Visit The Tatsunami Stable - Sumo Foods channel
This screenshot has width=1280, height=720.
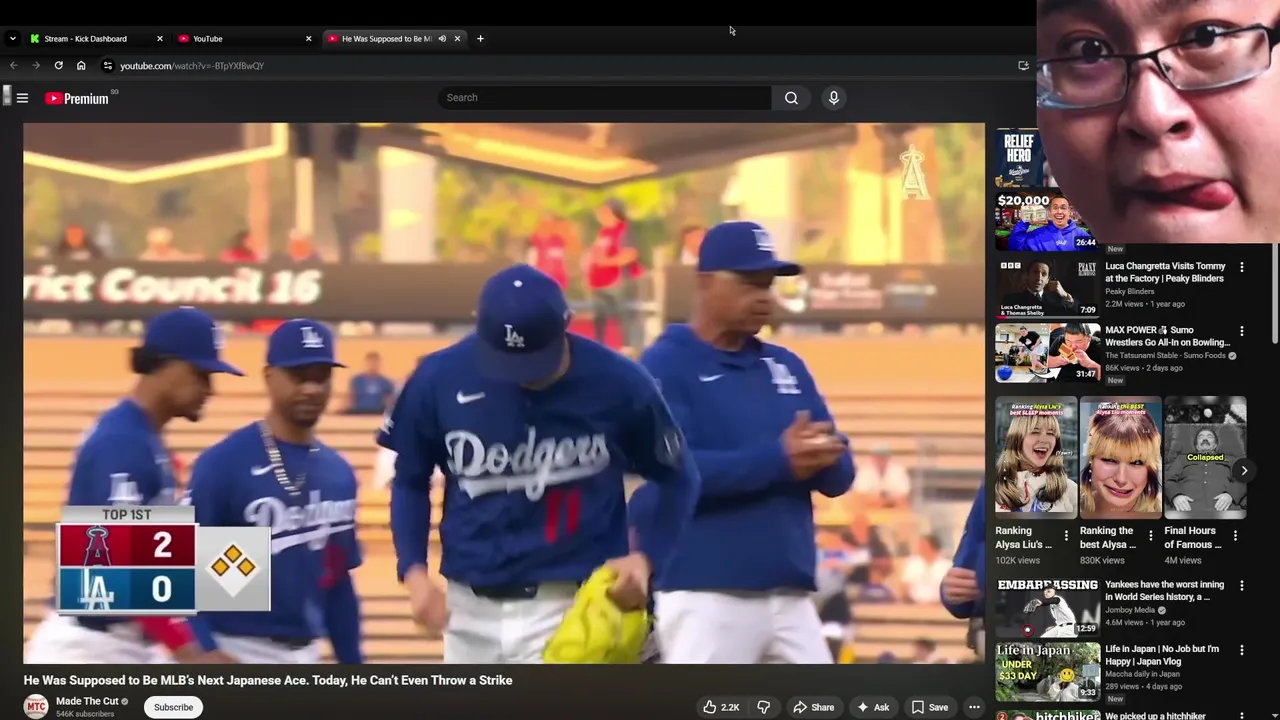1165,356
